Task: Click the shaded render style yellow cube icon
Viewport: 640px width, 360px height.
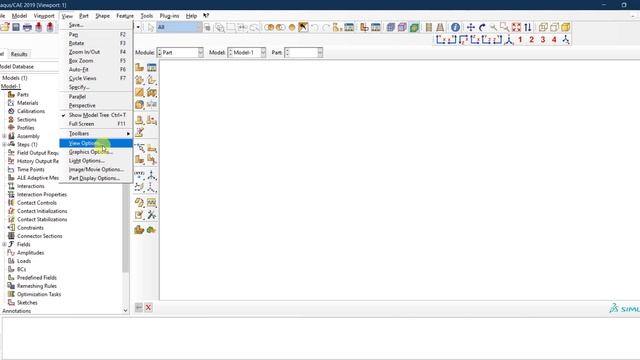Action: click(566, 27)
